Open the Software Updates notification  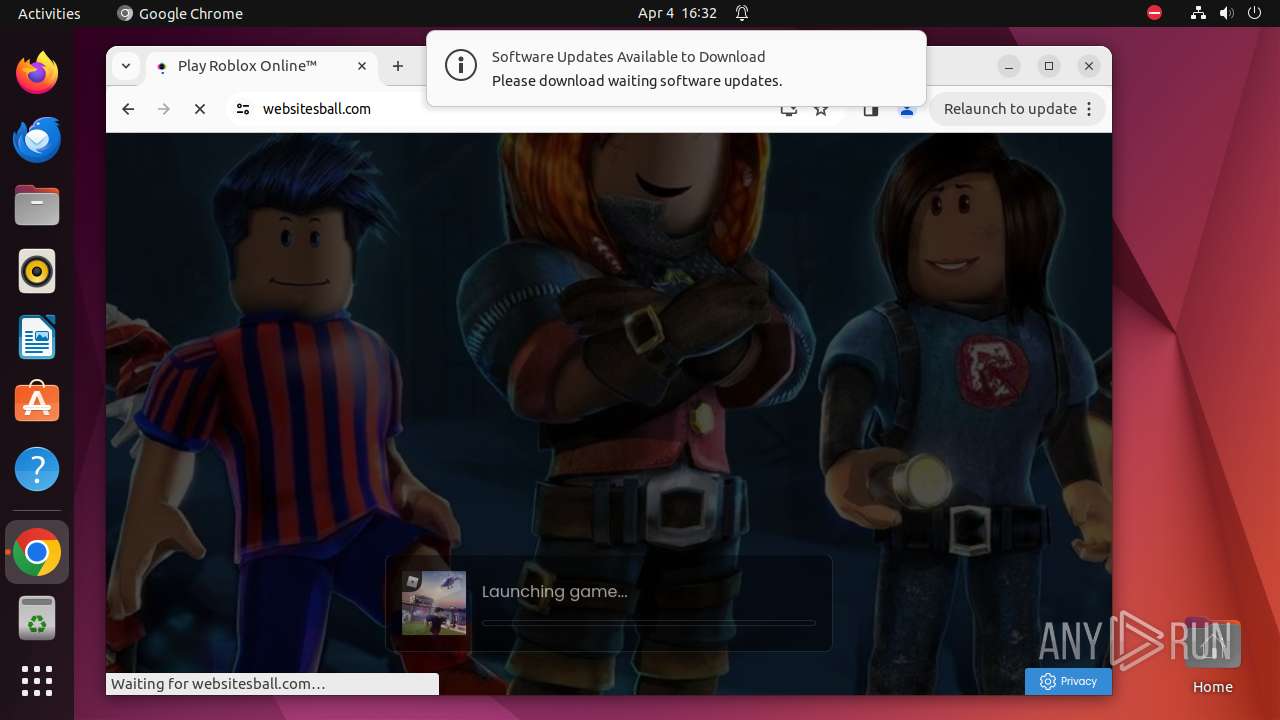tap(676, 68)
